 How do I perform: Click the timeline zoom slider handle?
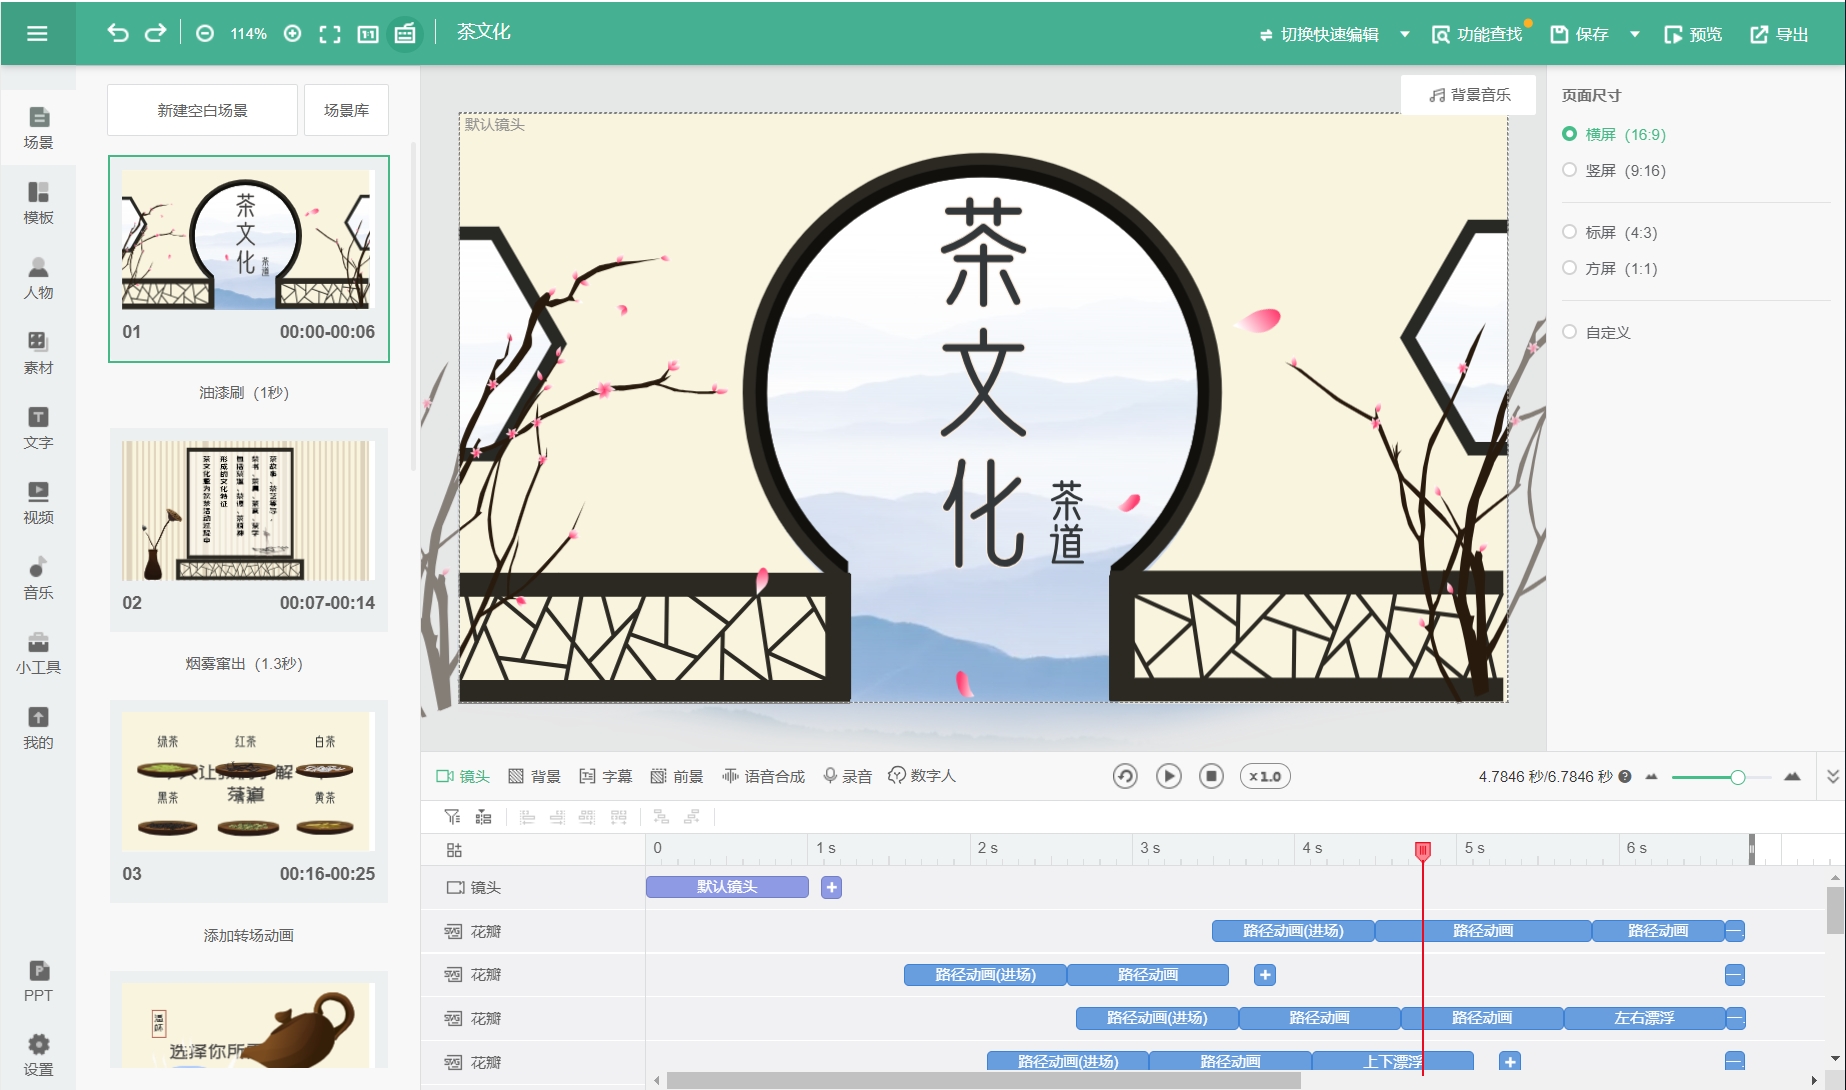tap(1738, 777)
